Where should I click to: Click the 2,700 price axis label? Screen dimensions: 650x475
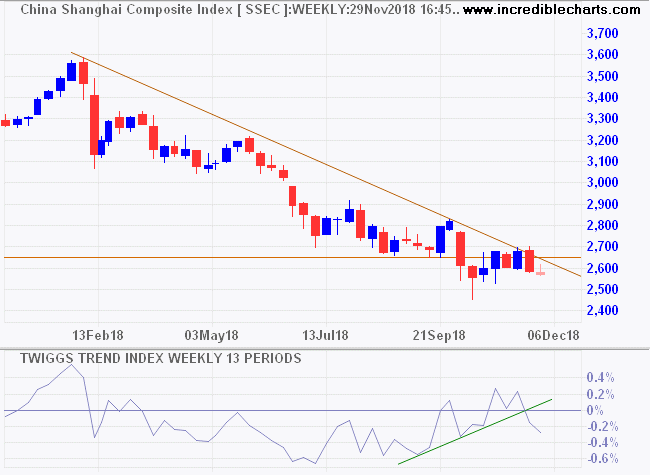point(602,247)
